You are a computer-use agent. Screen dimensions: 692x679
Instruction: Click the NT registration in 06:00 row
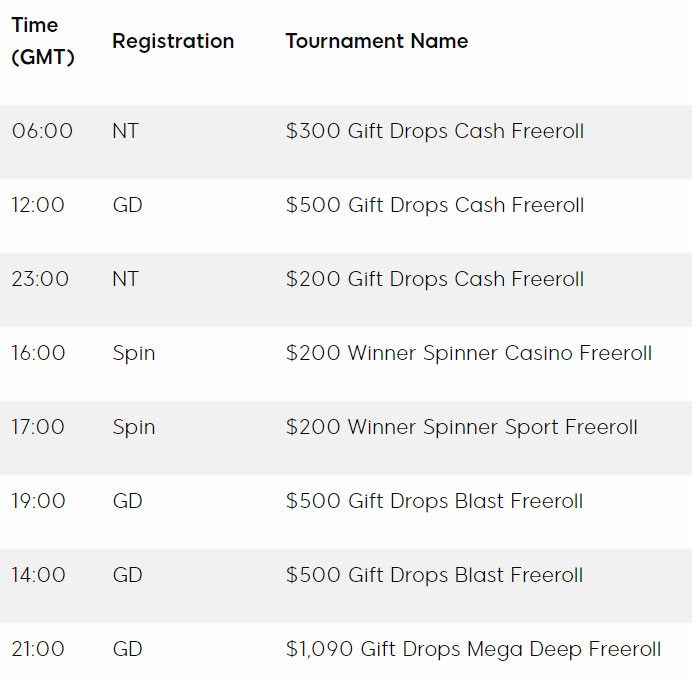pyautogui.click(x=126, y=131)
